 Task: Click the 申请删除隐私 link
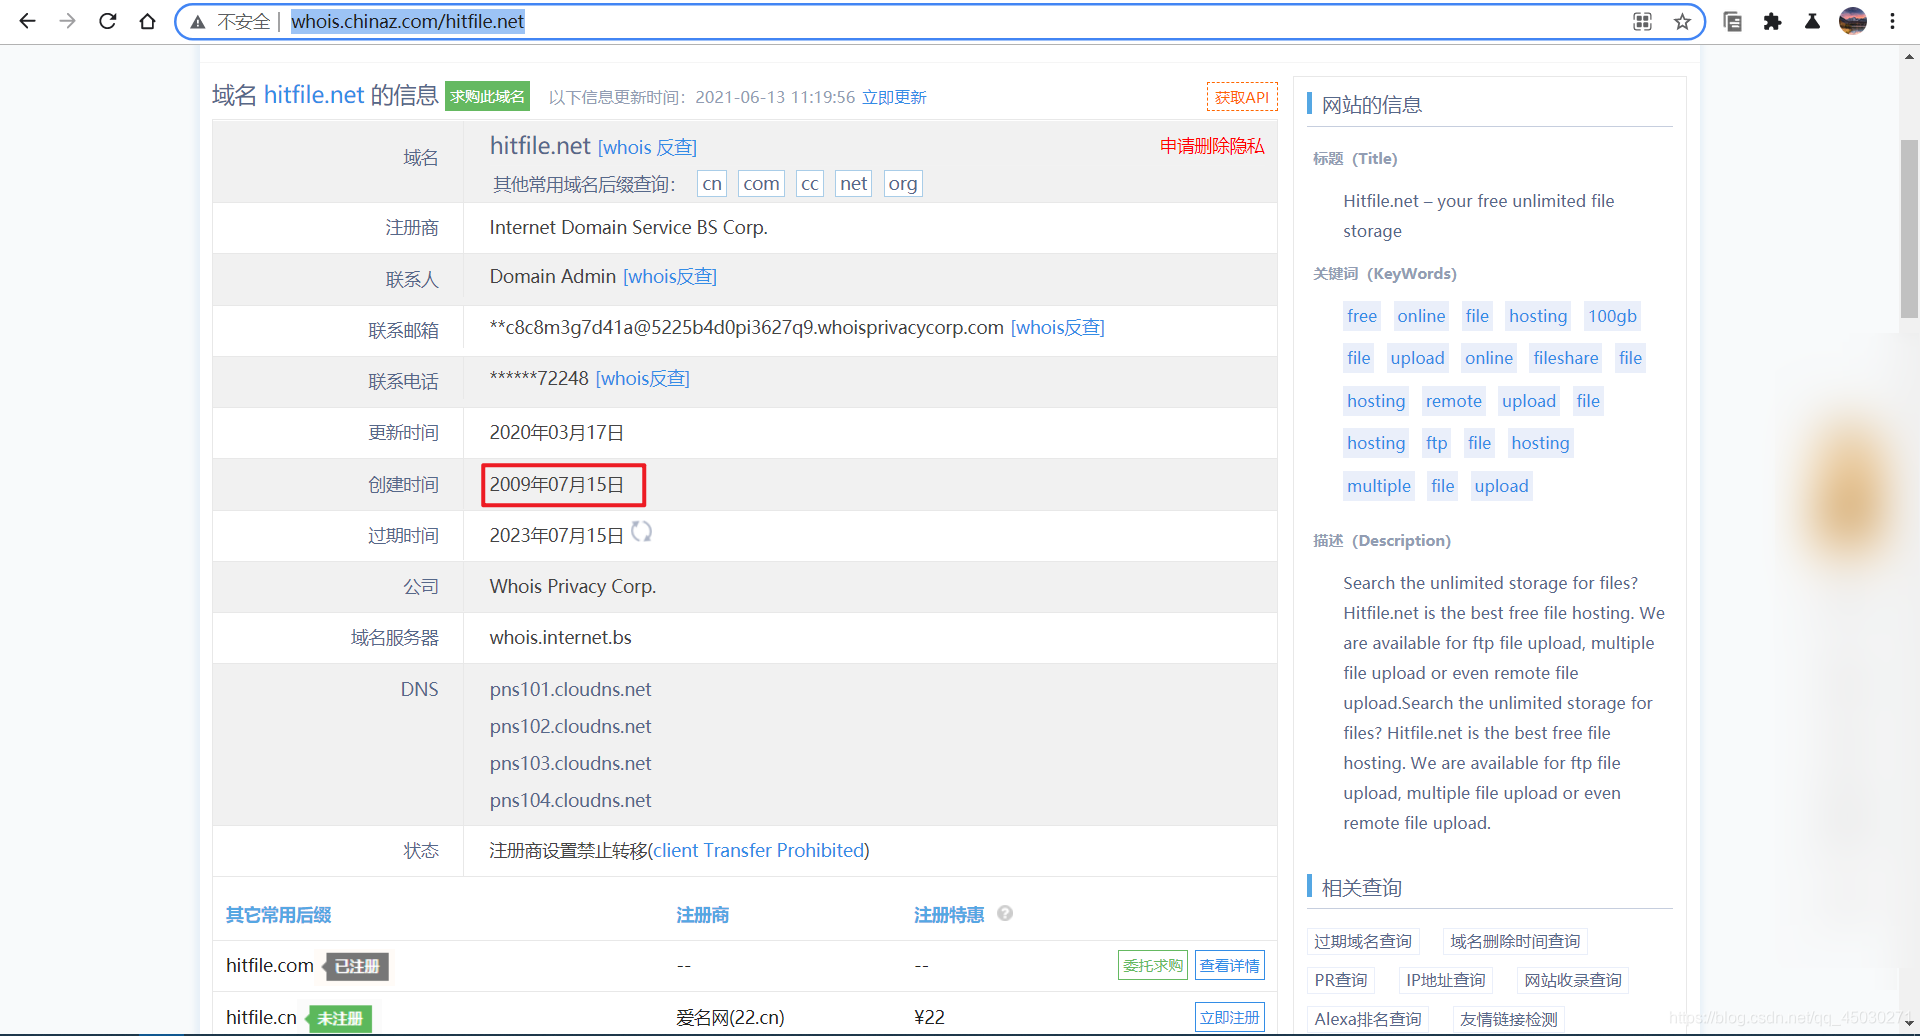(x=1212, y=146)
